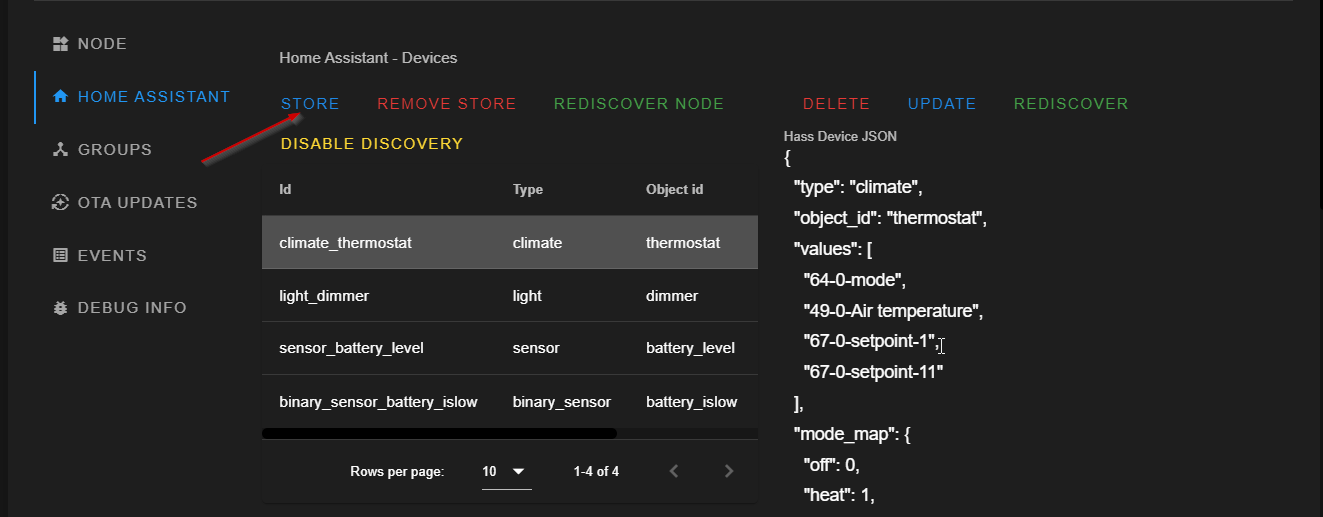
Task: Click the Home Assistant house icon
Action: 60,97
